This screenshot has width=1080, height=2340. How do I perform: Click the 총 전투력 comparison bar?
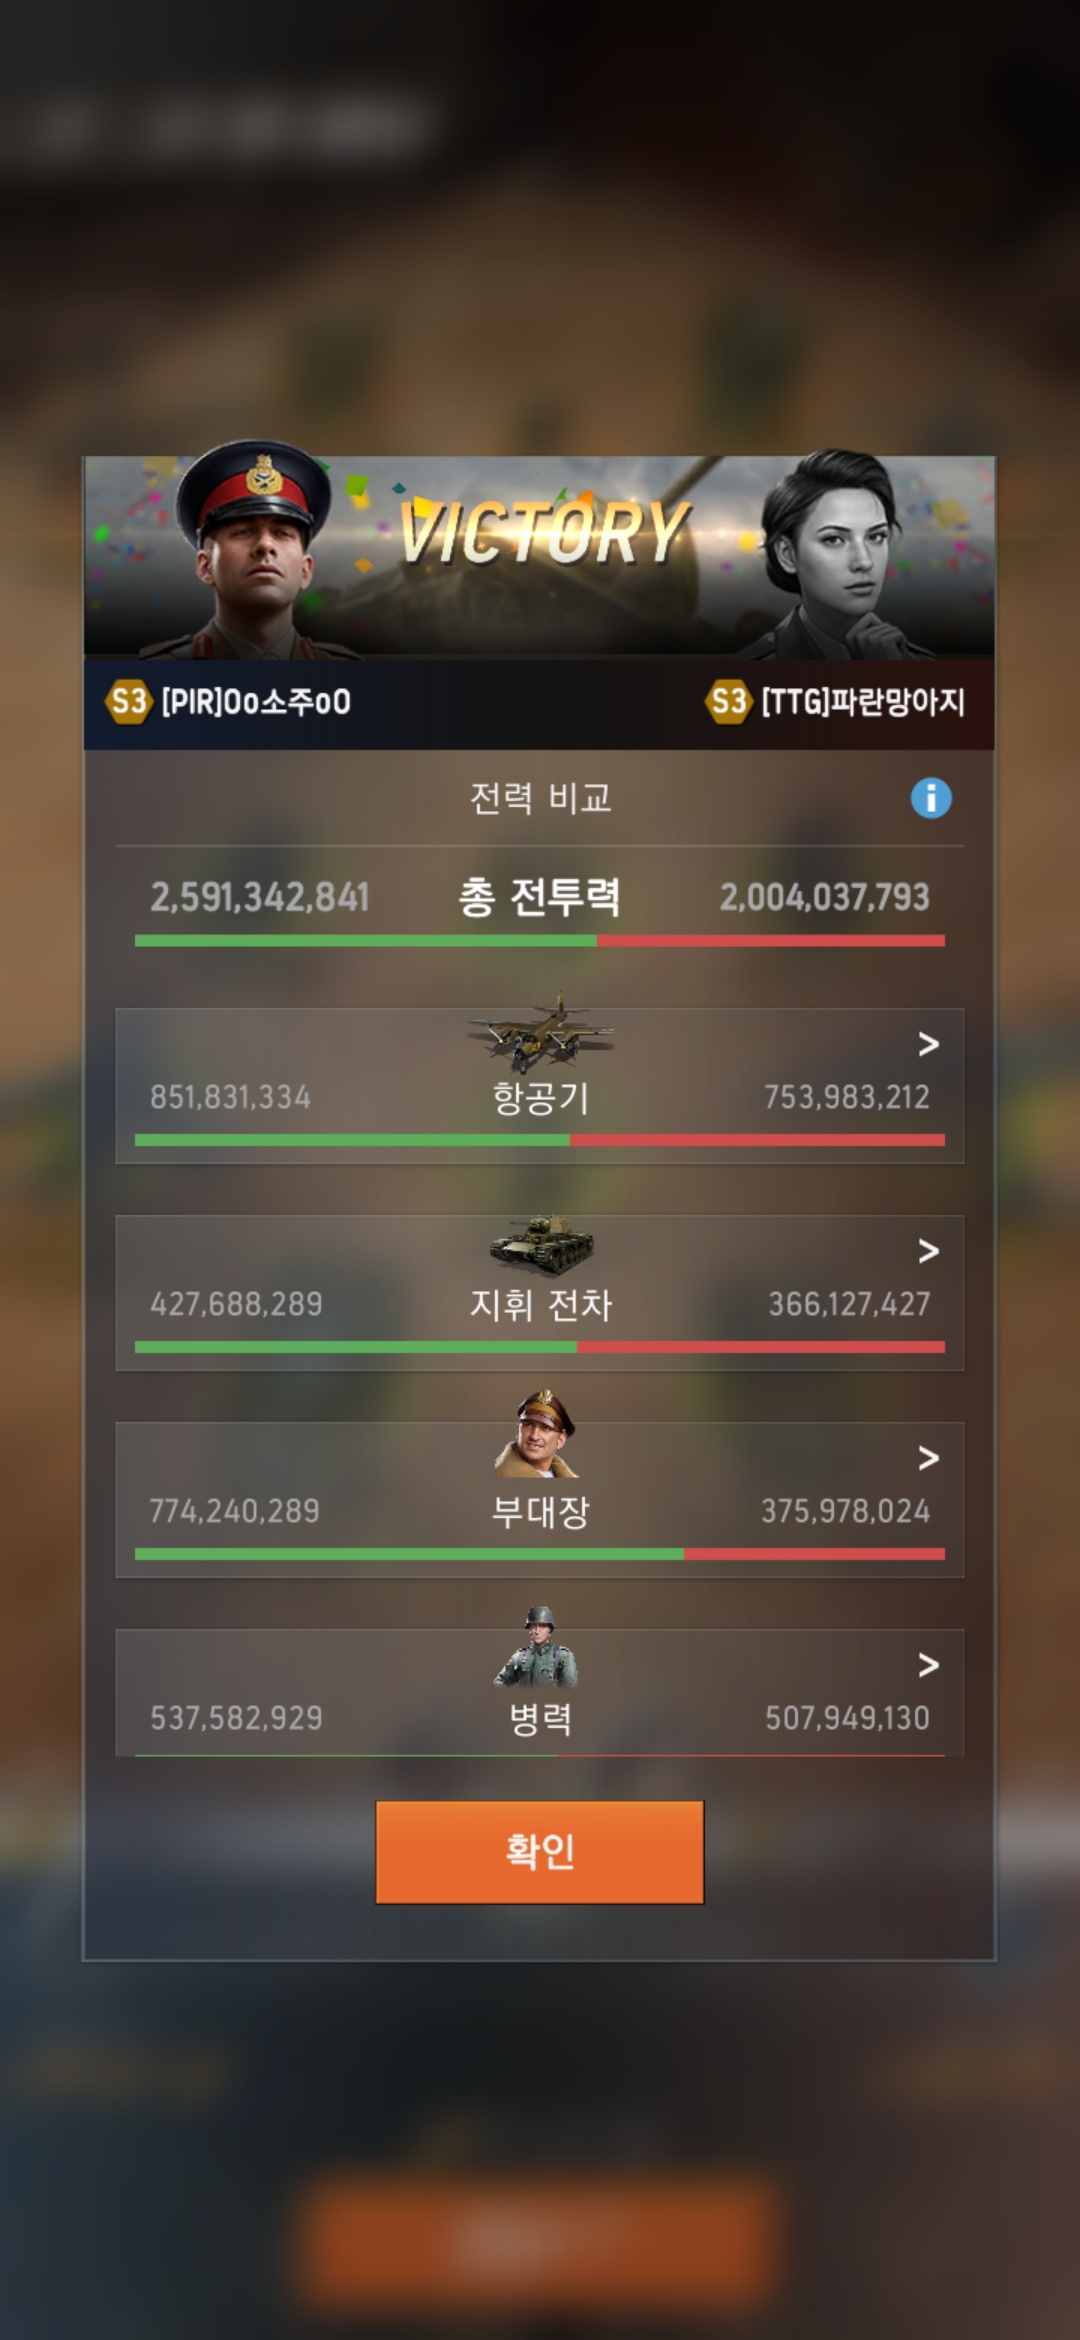click(540, 940)
